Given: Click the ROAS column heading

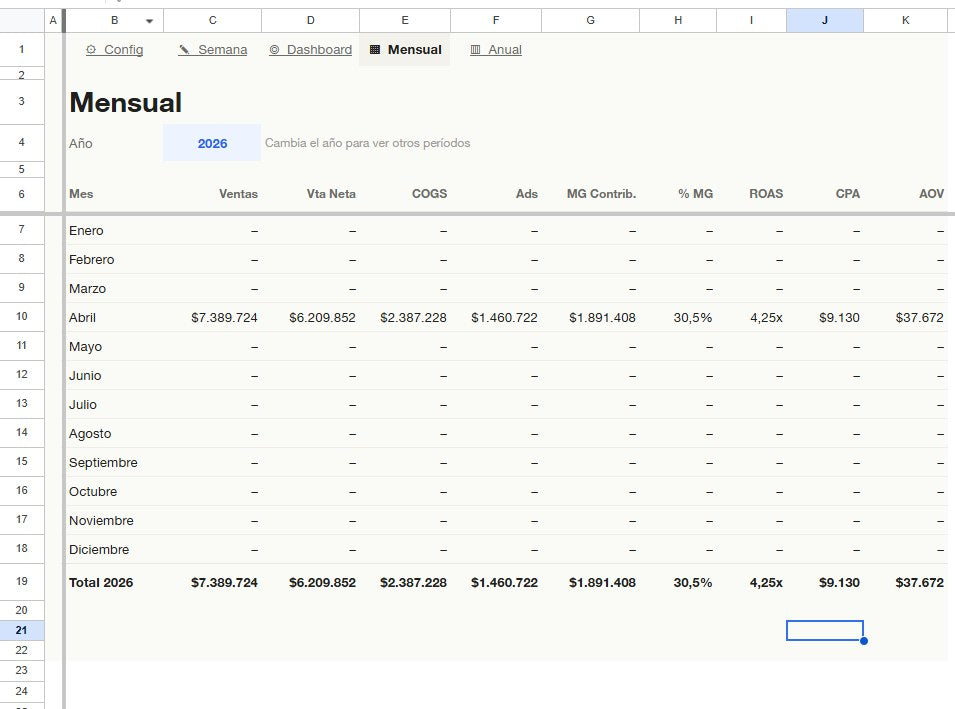Looking at the screenshot, I should point(766,194).
